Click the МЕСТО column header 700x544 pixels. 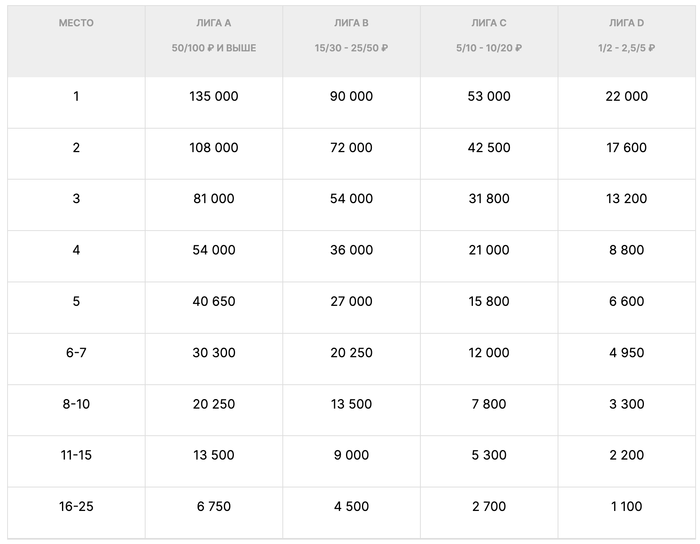[76, 22]
